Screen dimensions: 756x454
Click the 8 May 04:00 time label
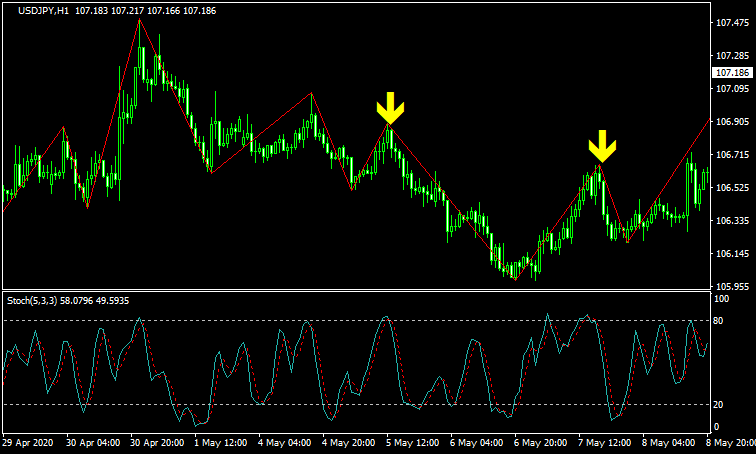[668, 442]
